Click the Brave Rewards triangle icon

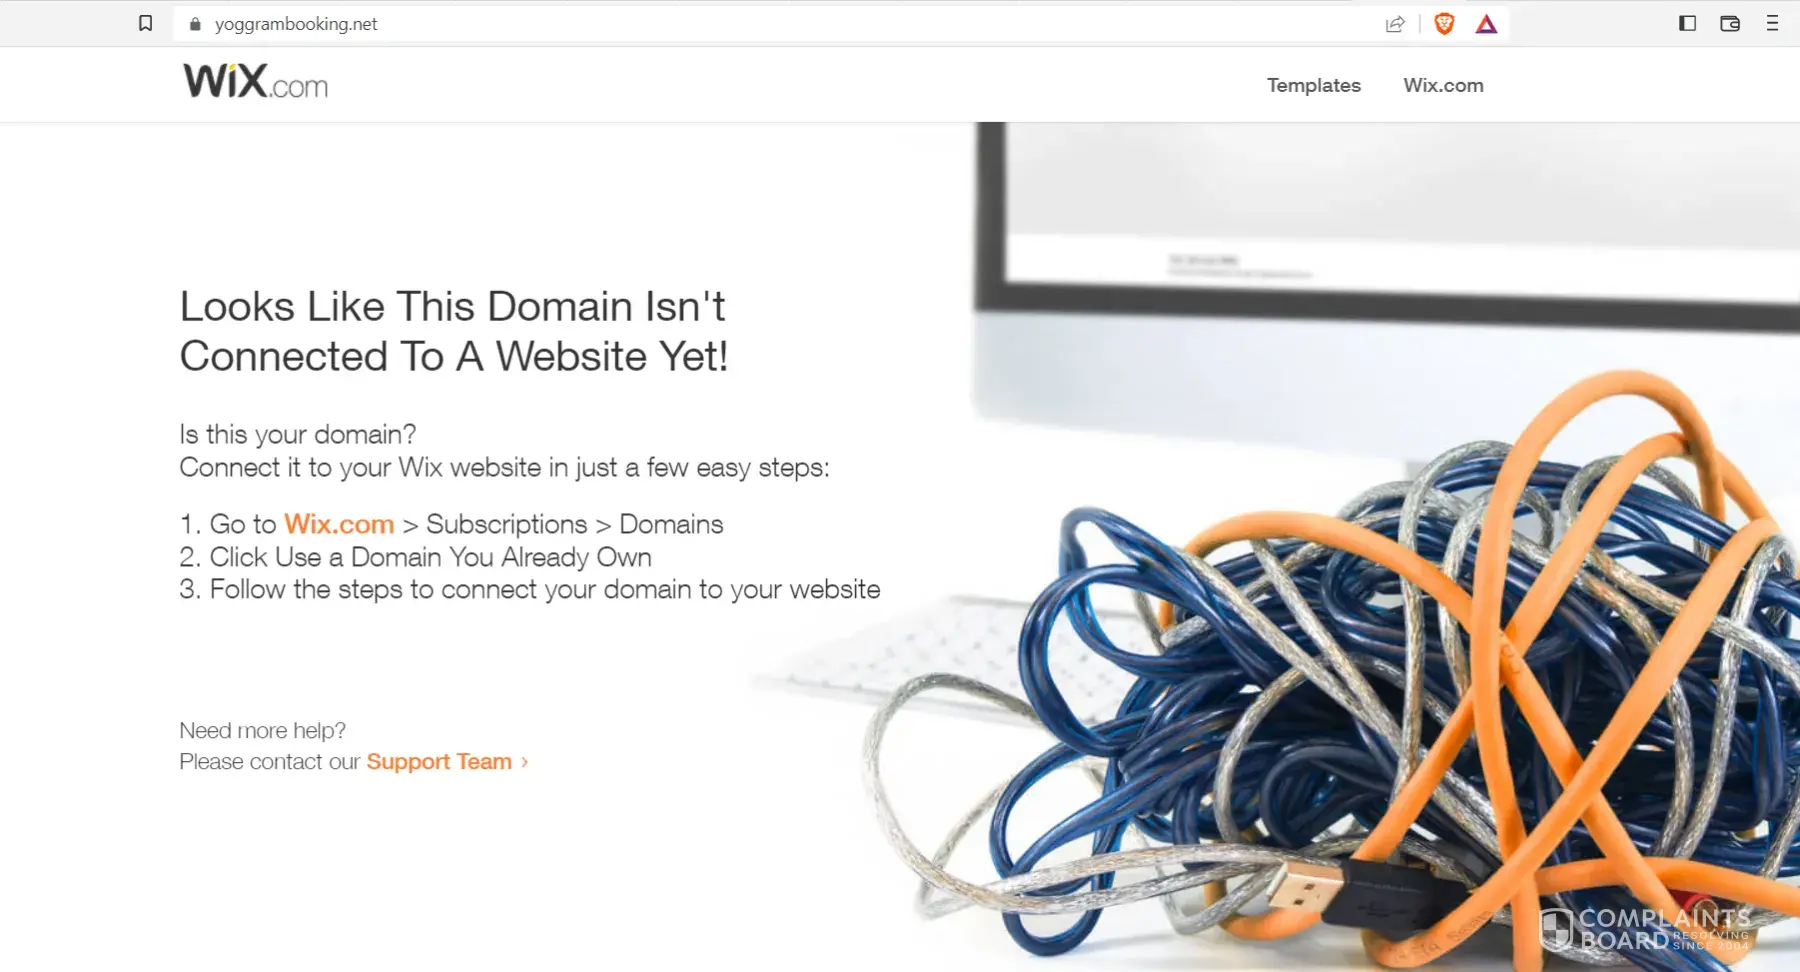(1486, 24)
